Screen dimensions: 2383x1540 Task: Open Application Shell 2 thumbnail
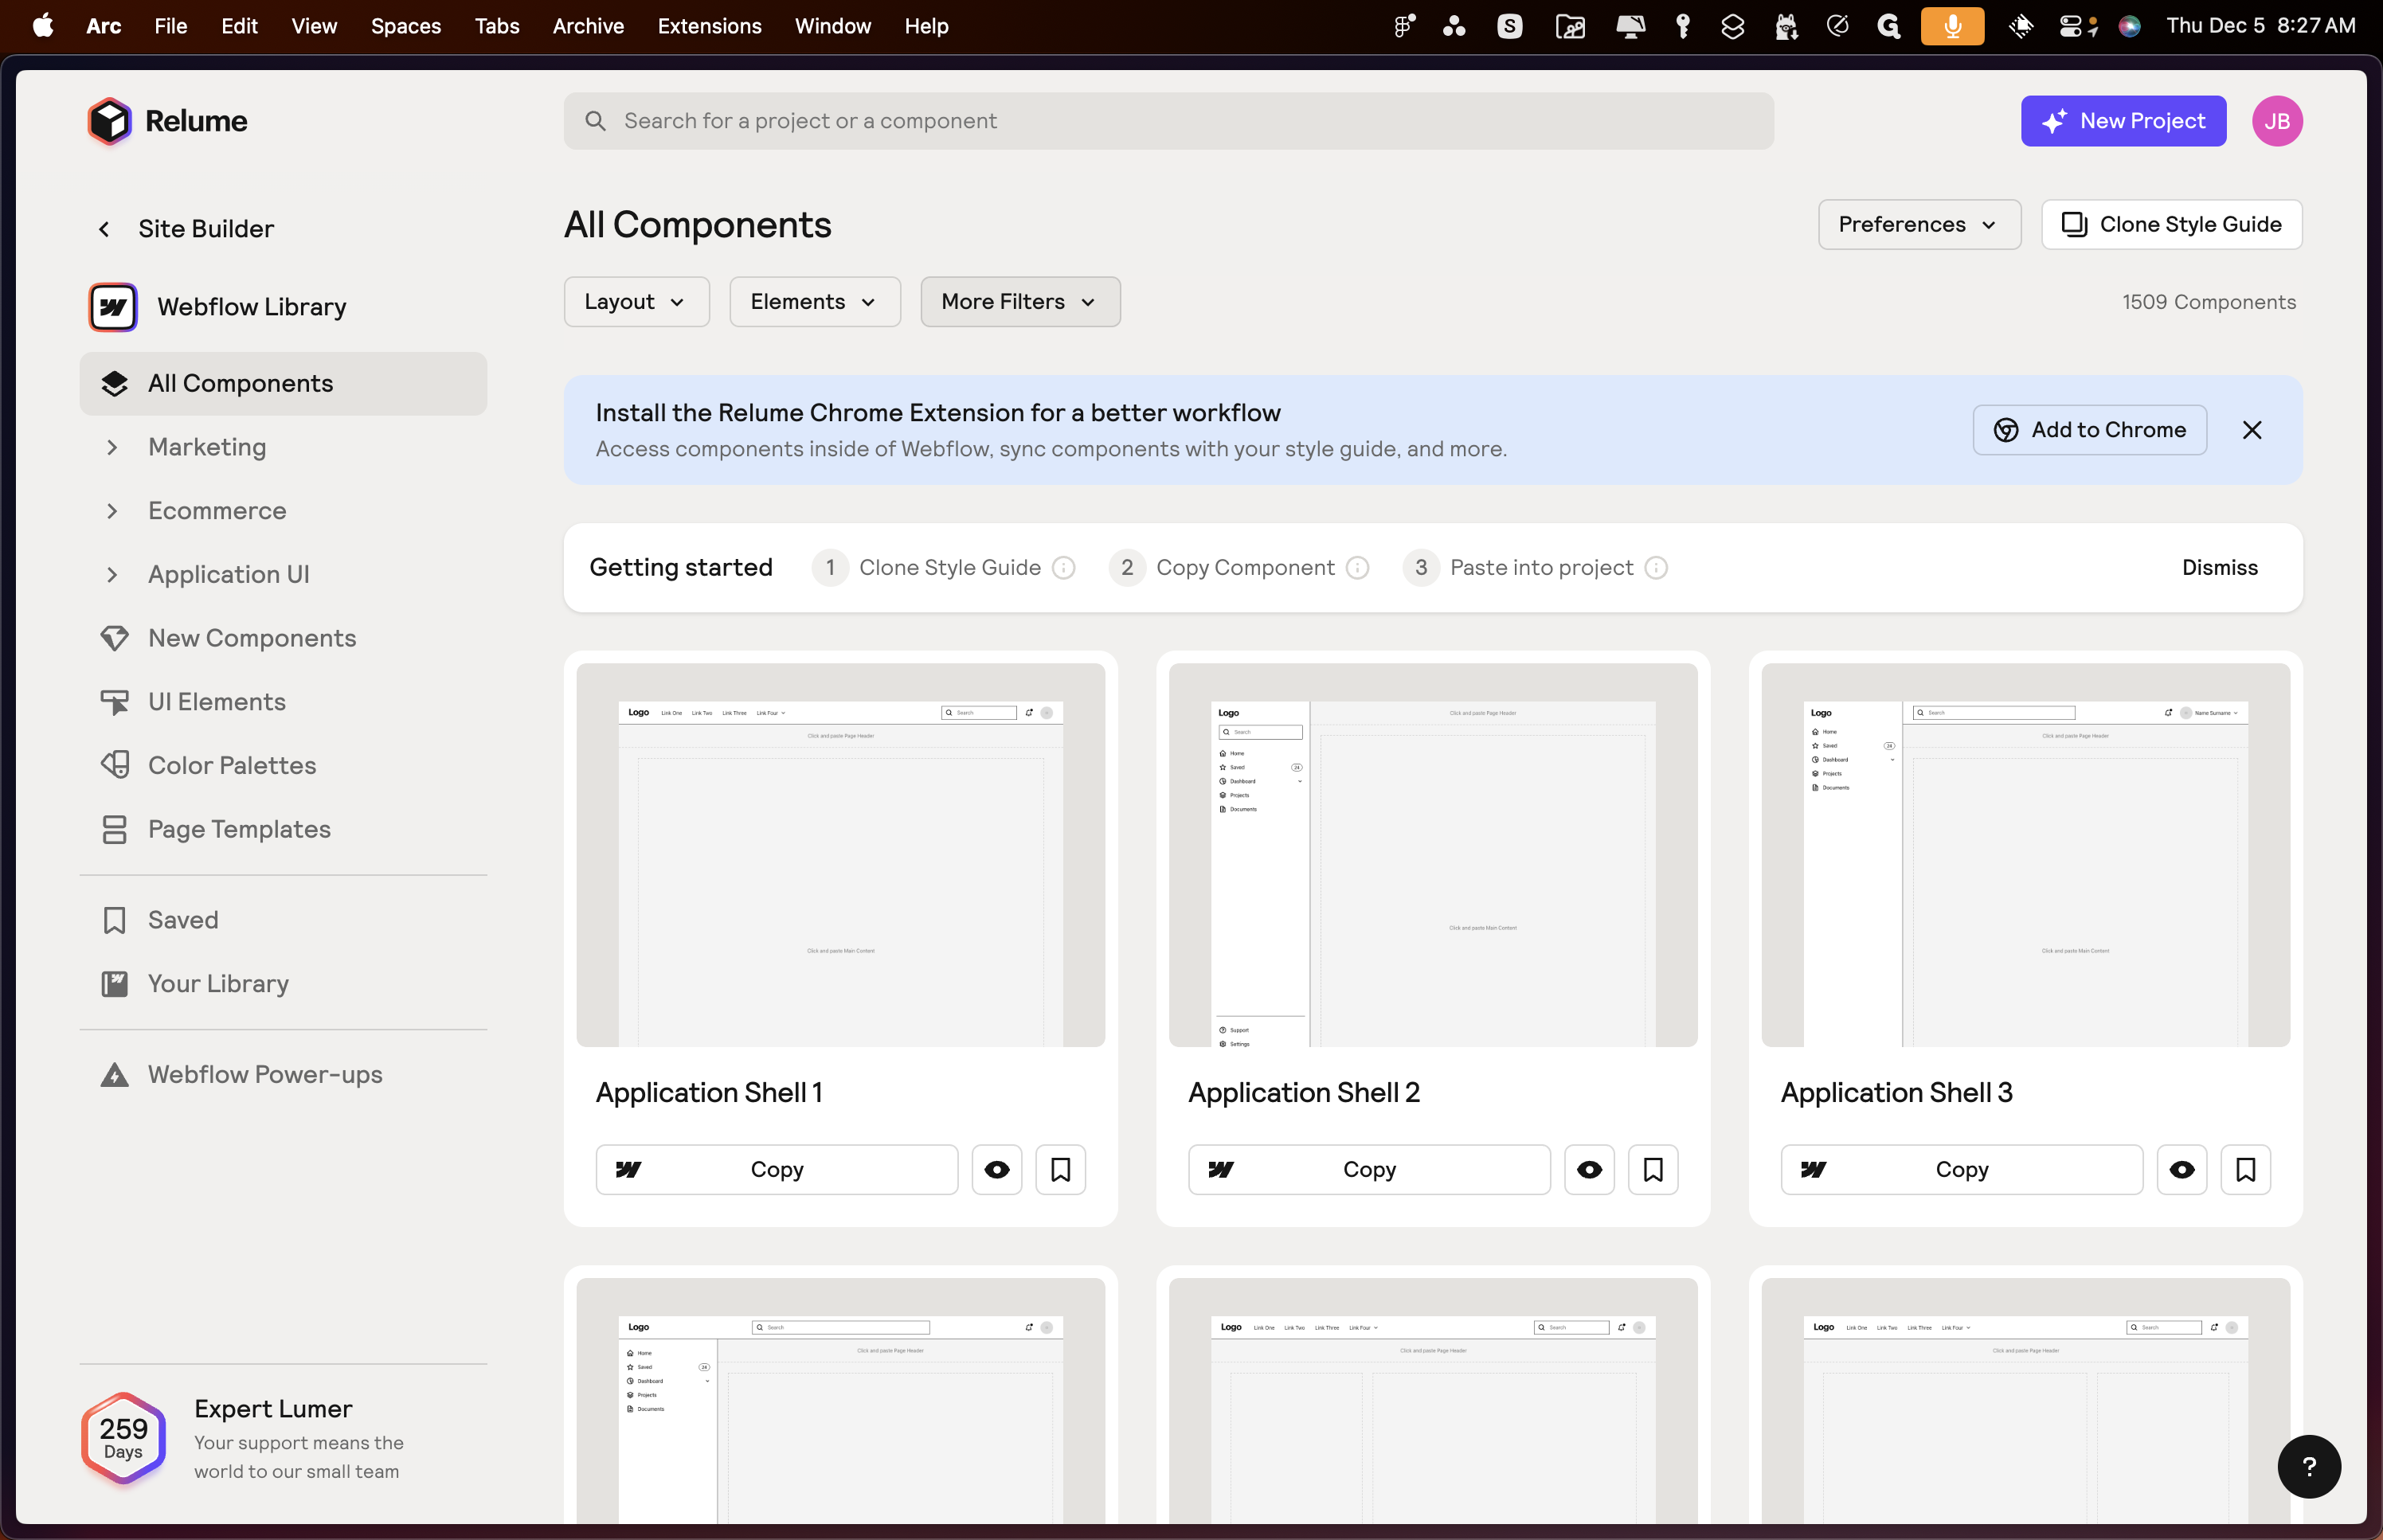(x=1433, y=855)
